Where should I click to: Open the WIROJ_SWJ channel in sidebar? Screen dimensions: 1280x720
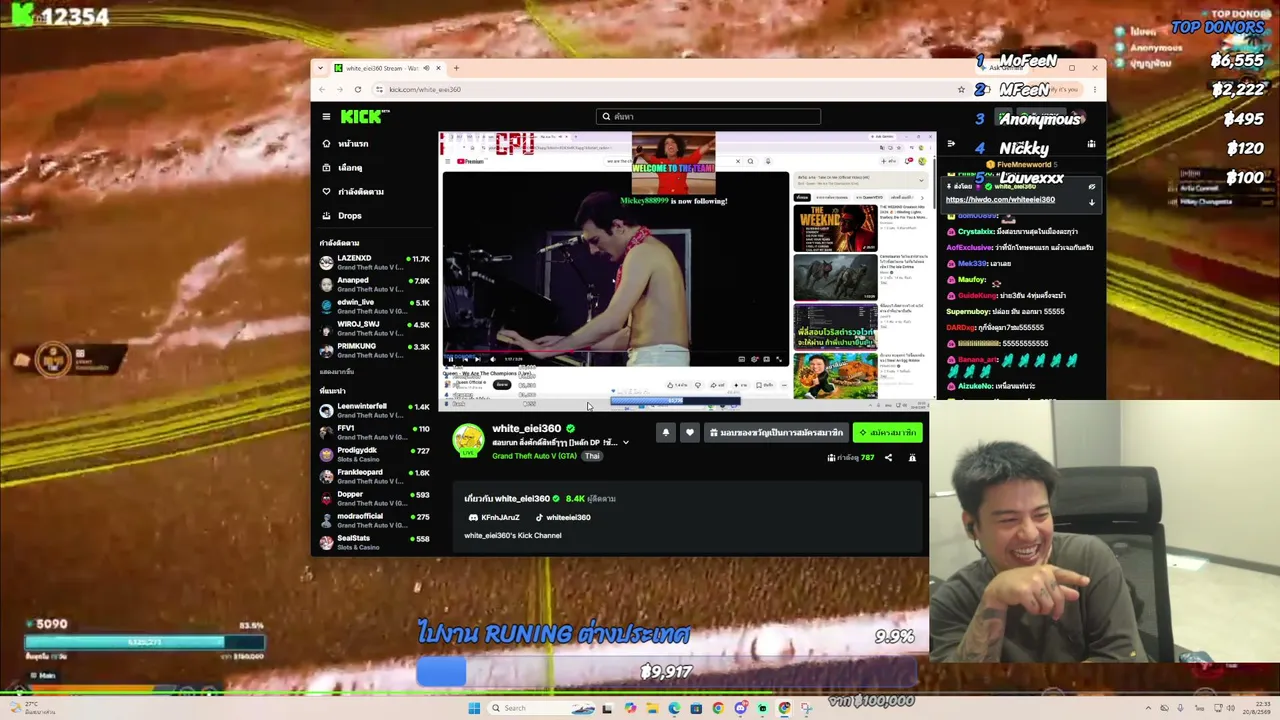pyautogui.click(x=375, y=329)
